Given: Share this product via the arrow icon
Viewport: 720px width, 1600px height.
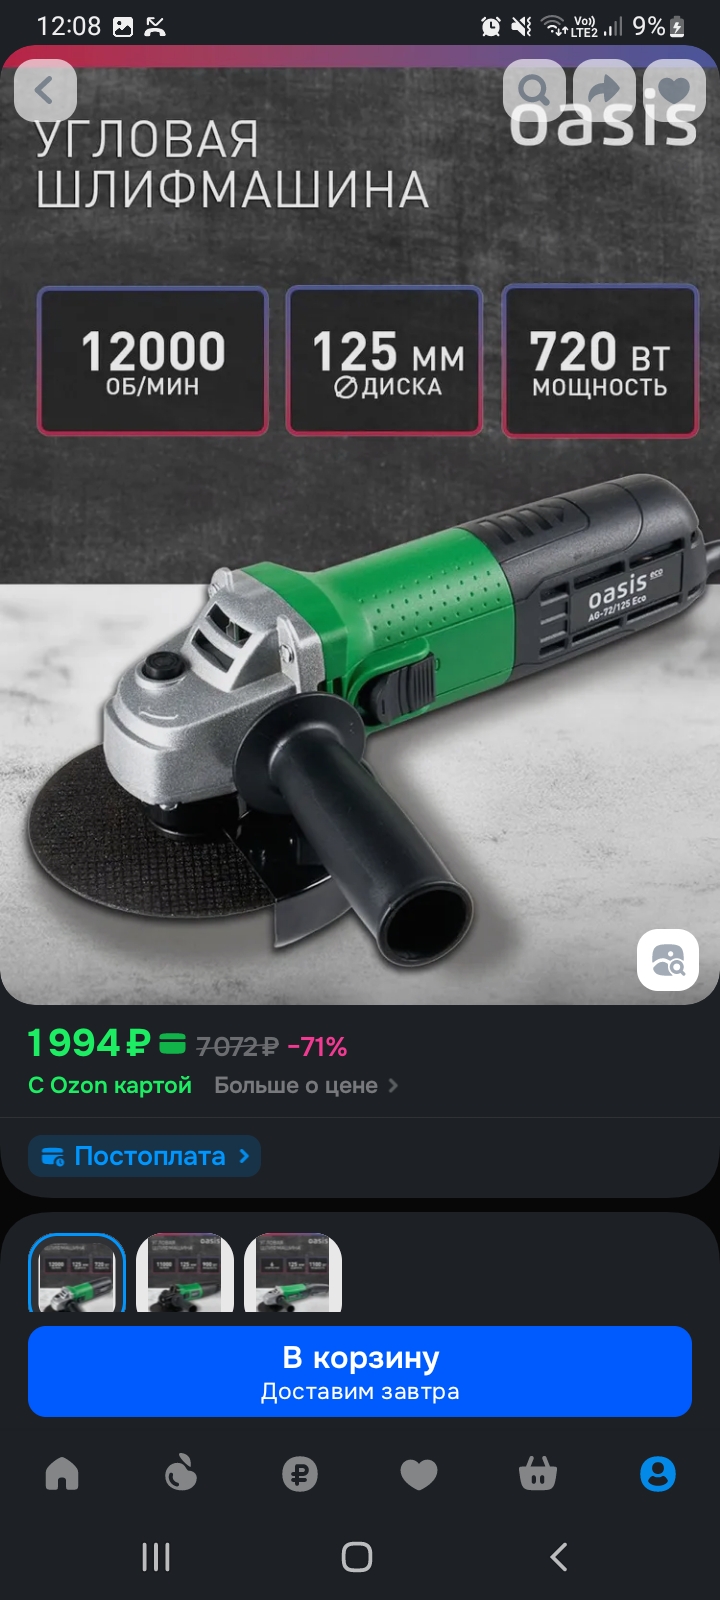Looking at the screenshot, I should (x=604, y=91).
